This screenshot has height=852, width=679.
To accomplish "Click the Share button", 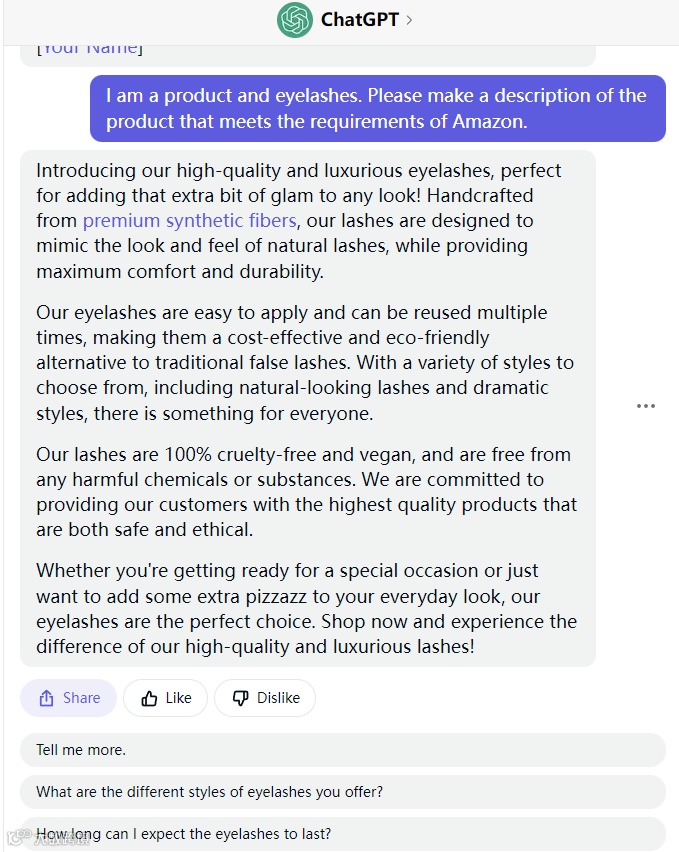I will pos(68,698).
